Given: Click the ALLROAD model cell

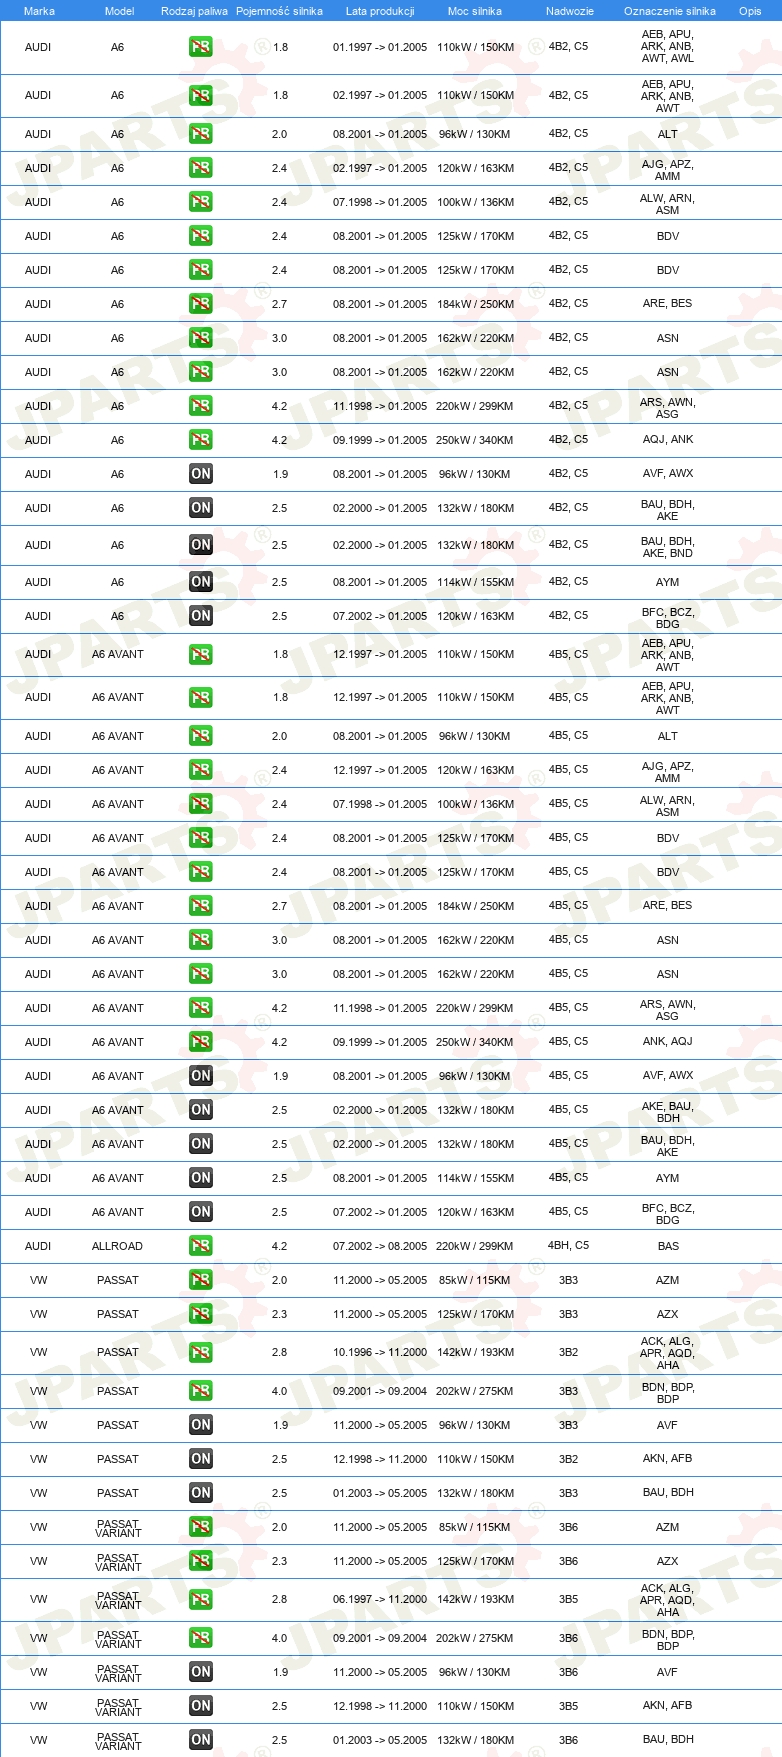Looking at the screenshot, I should (x=118, y=1246).
